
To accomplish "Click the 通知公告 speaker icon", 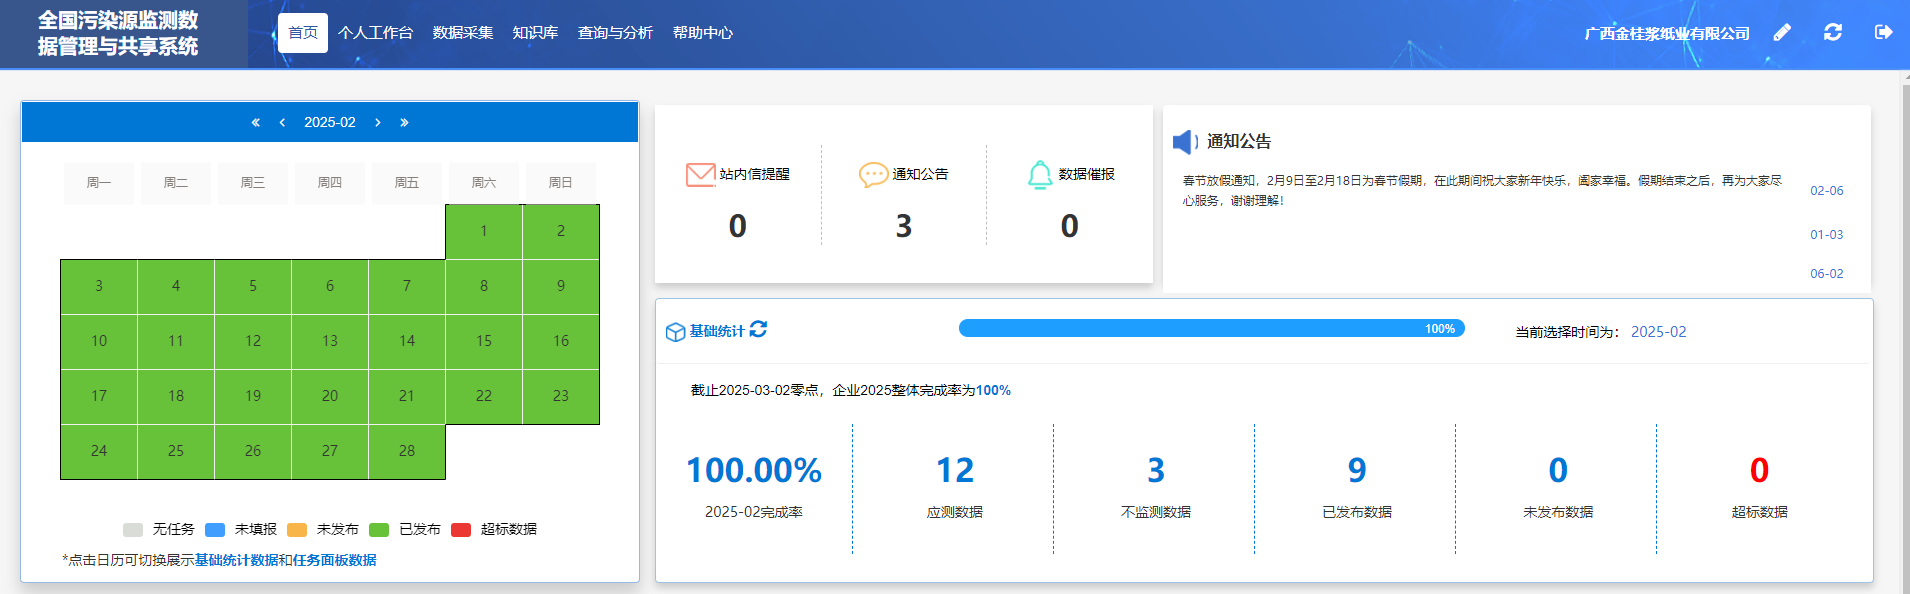I will [x=1185, y=142].
